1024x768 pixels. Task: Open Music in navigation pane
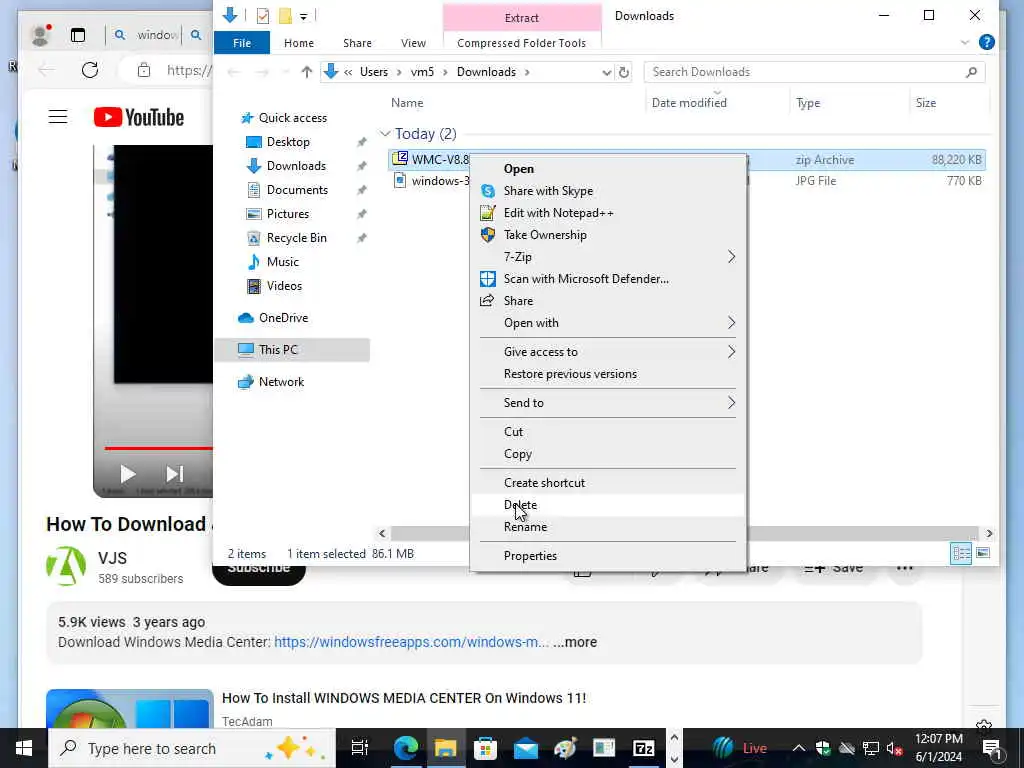282,262
